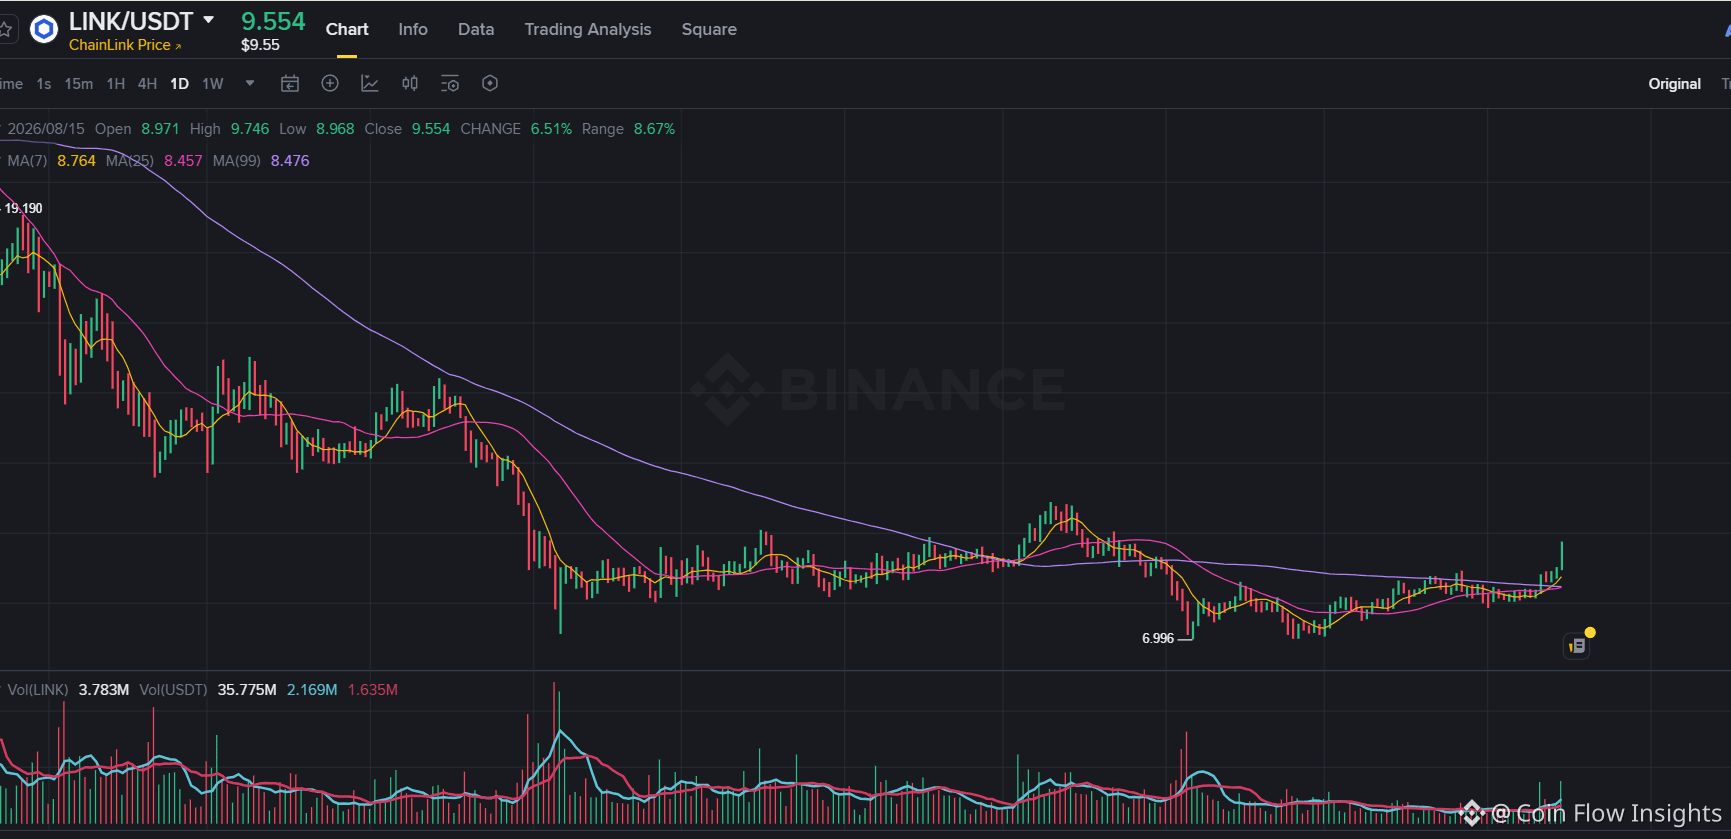The image size is (1731, 839).
Task: Select the 4H time interval
Action: pyautogui.click(x=148, y=84)
